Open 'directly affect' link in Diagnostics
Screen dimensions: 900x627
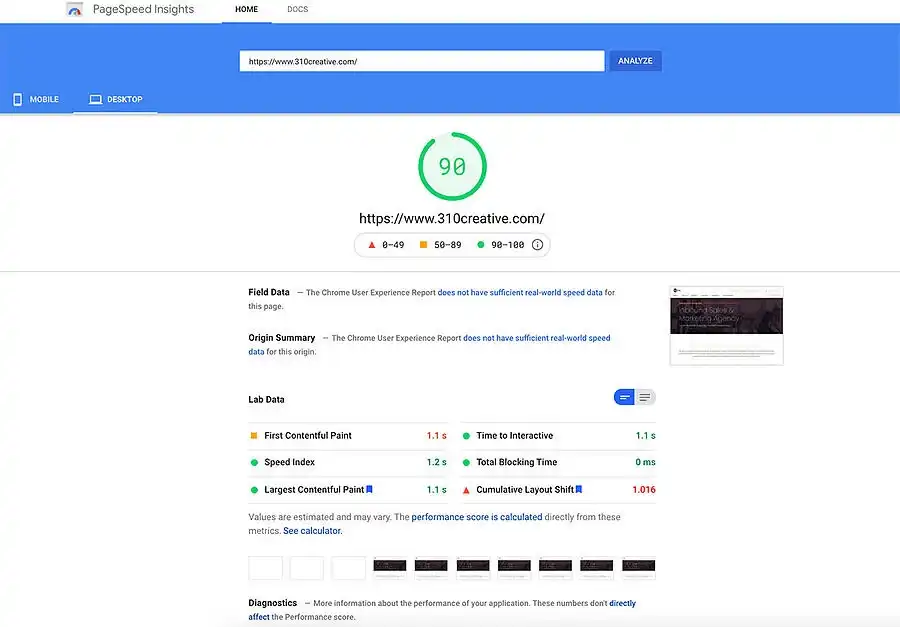click(622, 603)
